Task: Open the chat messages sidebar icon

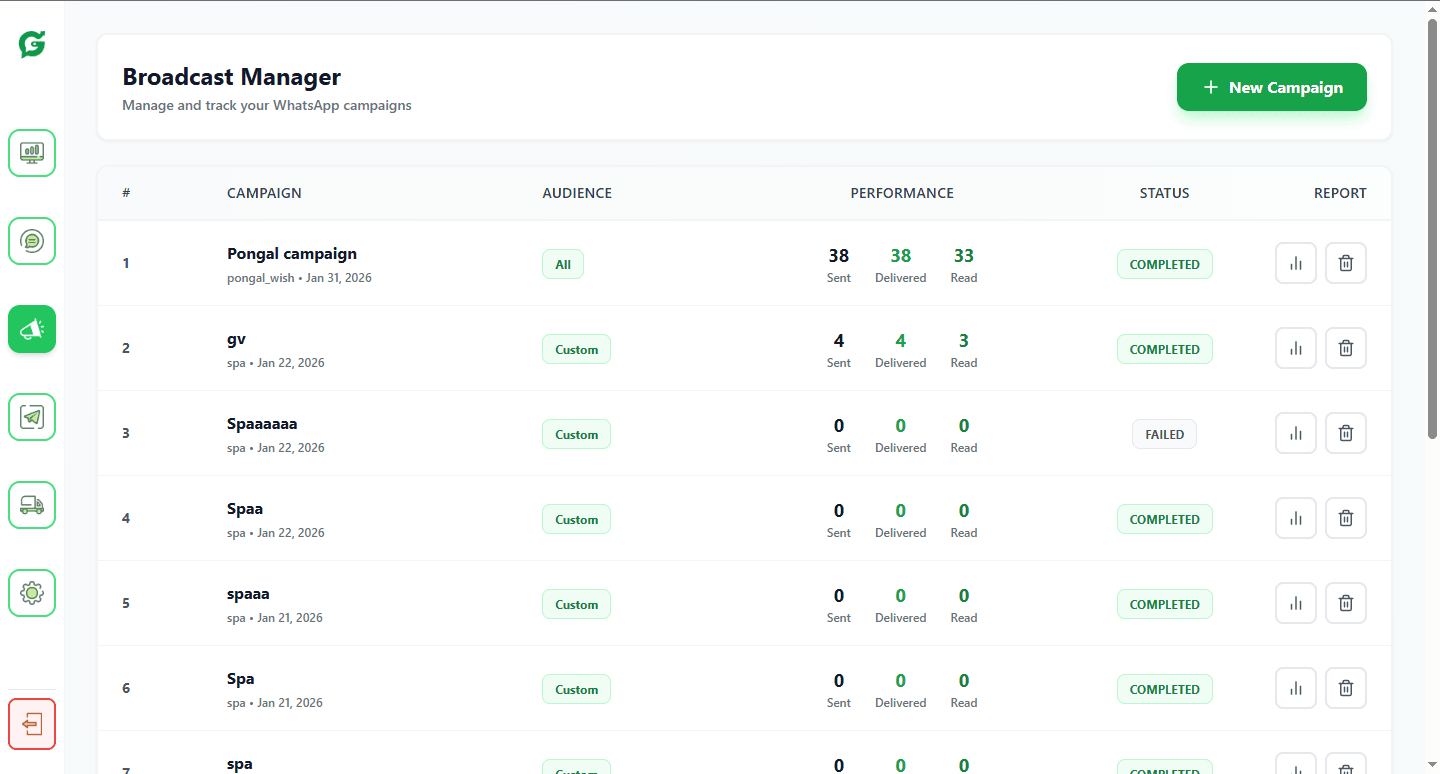Action: pos(32,241)
